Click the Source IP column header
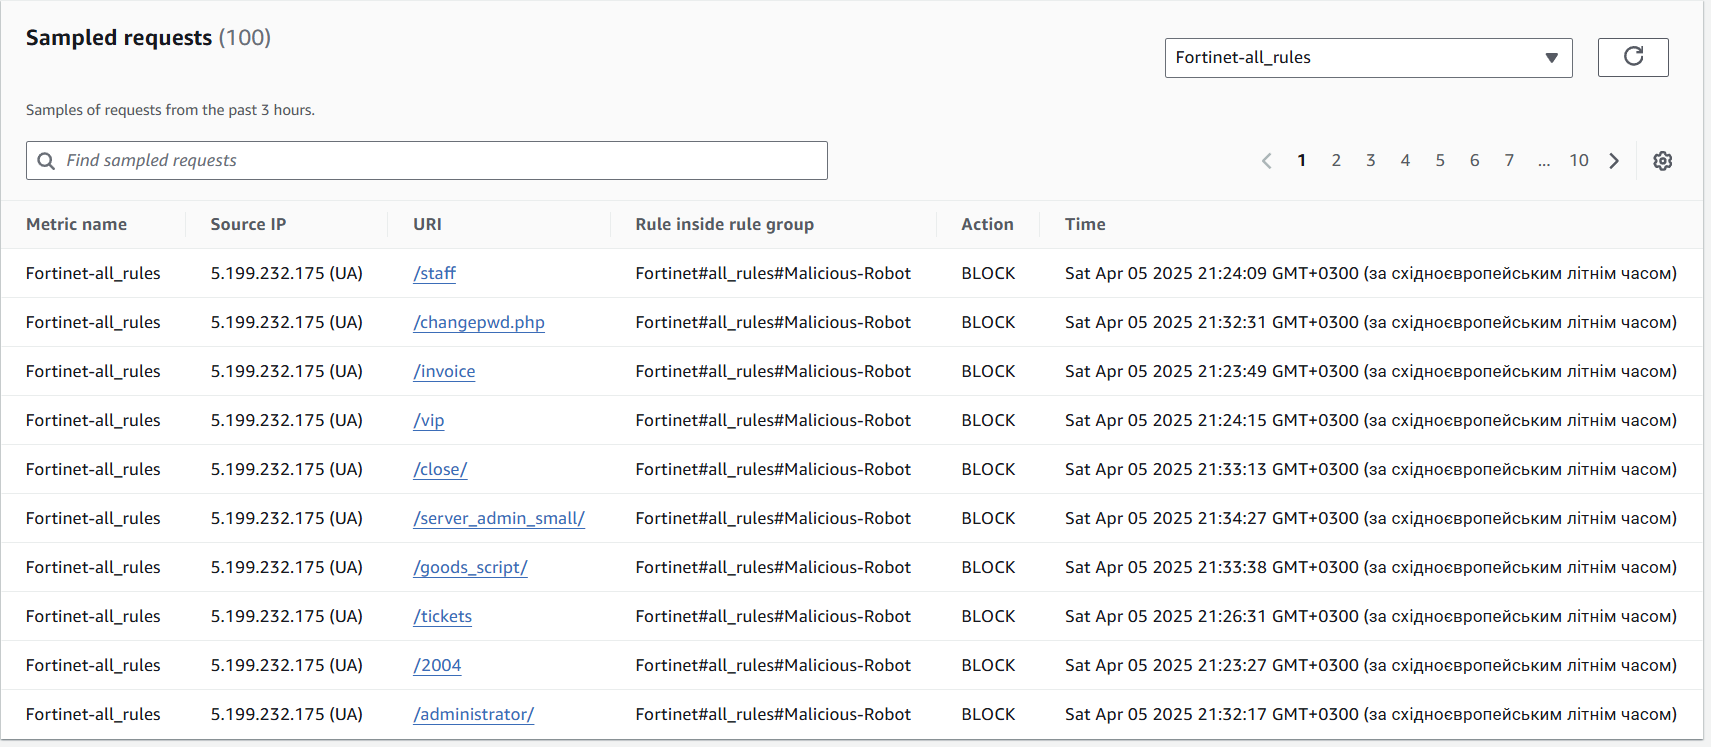The width and height of the screenshot is (1711, 747). click(x=248, y=224)
